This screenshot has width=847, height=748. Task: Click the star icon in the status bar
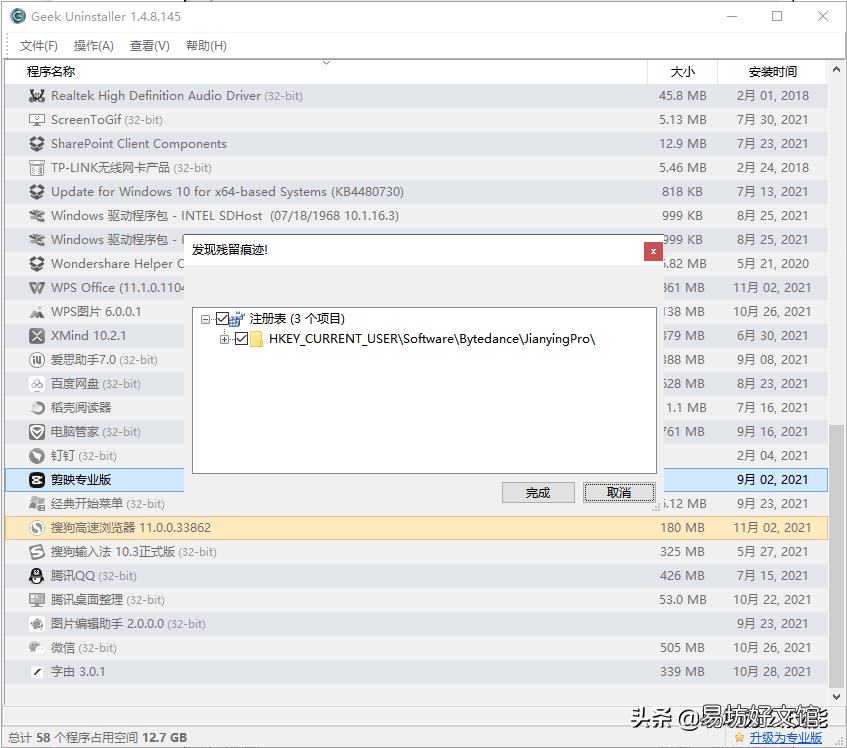coord(740,737)
